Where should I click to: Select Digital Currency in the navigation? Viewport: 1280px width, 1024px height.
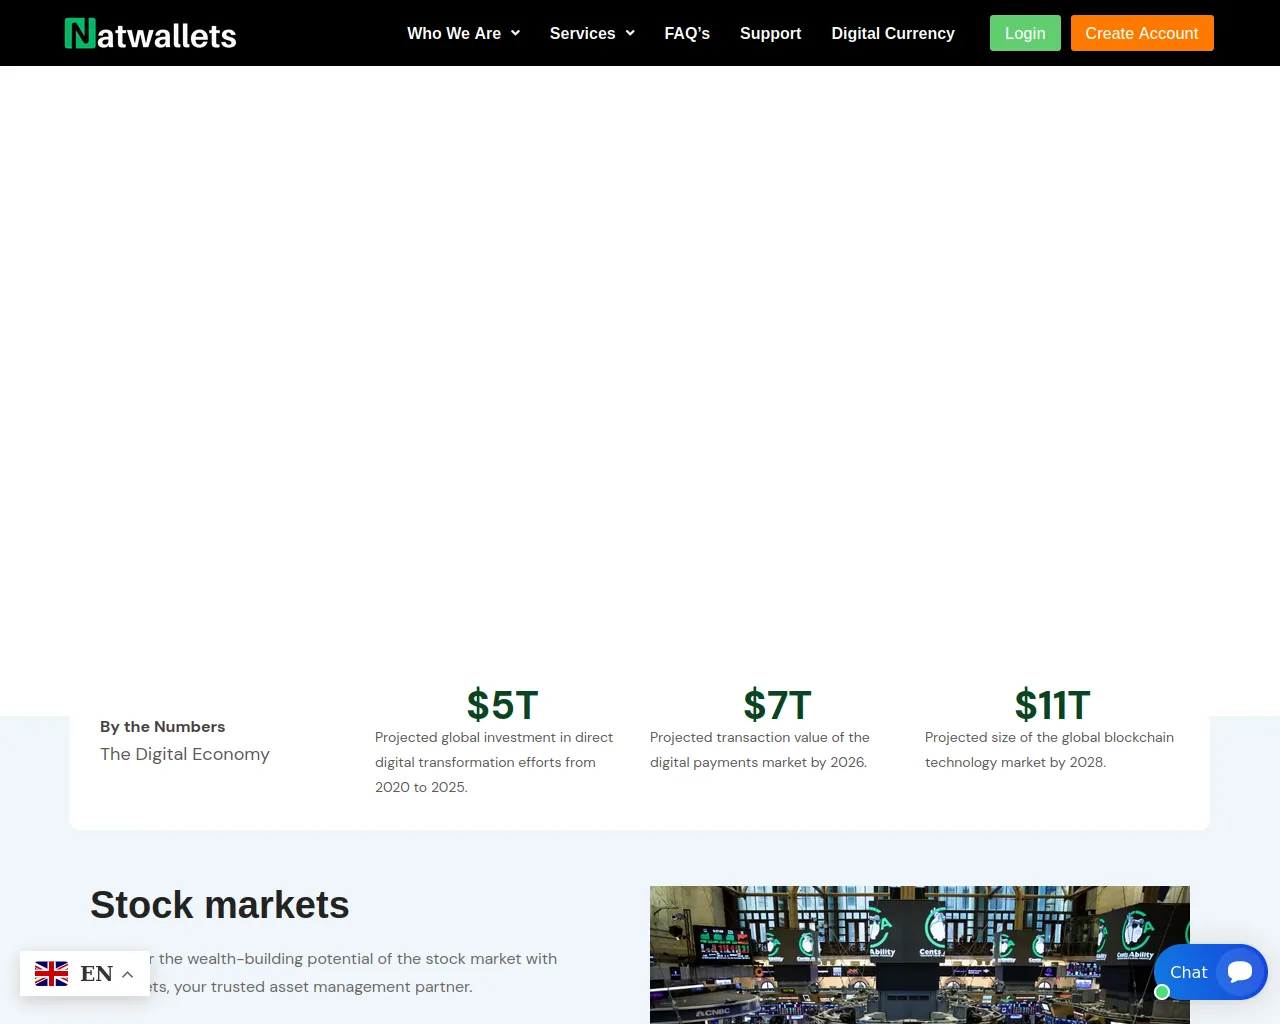[x=893, y=33]
